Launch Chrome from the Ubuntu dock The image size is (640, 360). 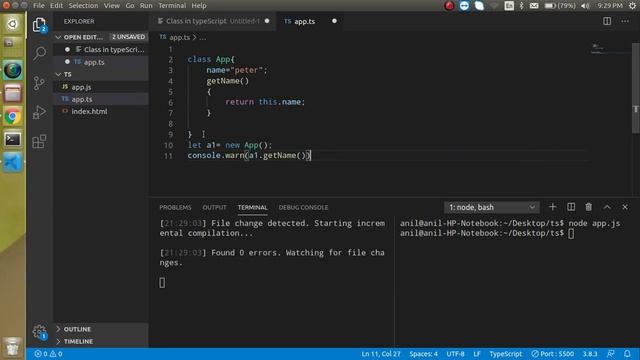12,117
